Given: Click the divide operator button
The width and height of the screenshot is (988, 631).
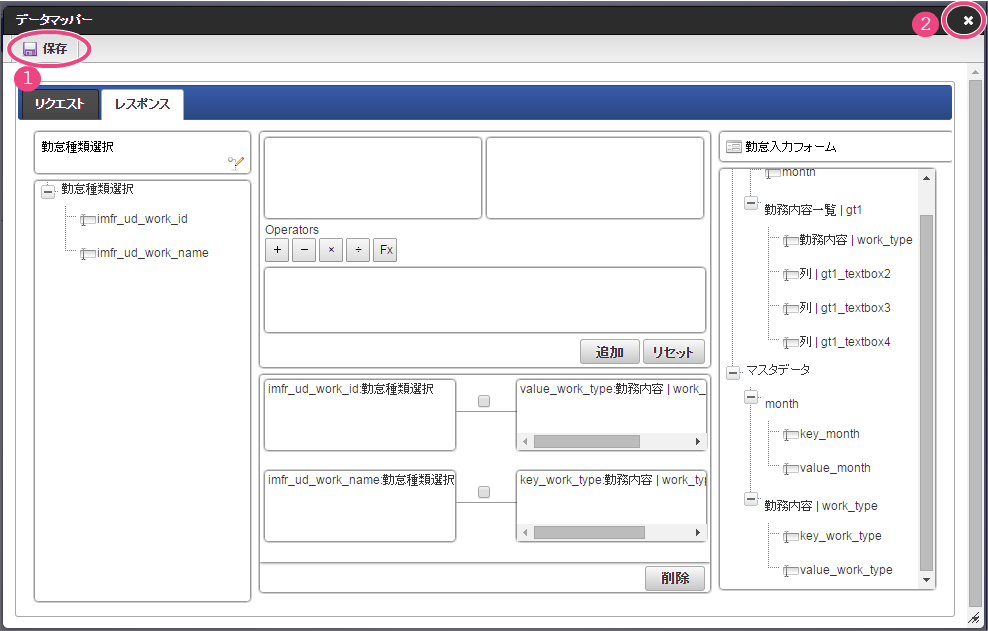Looking at the screenshot, I should coord(358,250).
